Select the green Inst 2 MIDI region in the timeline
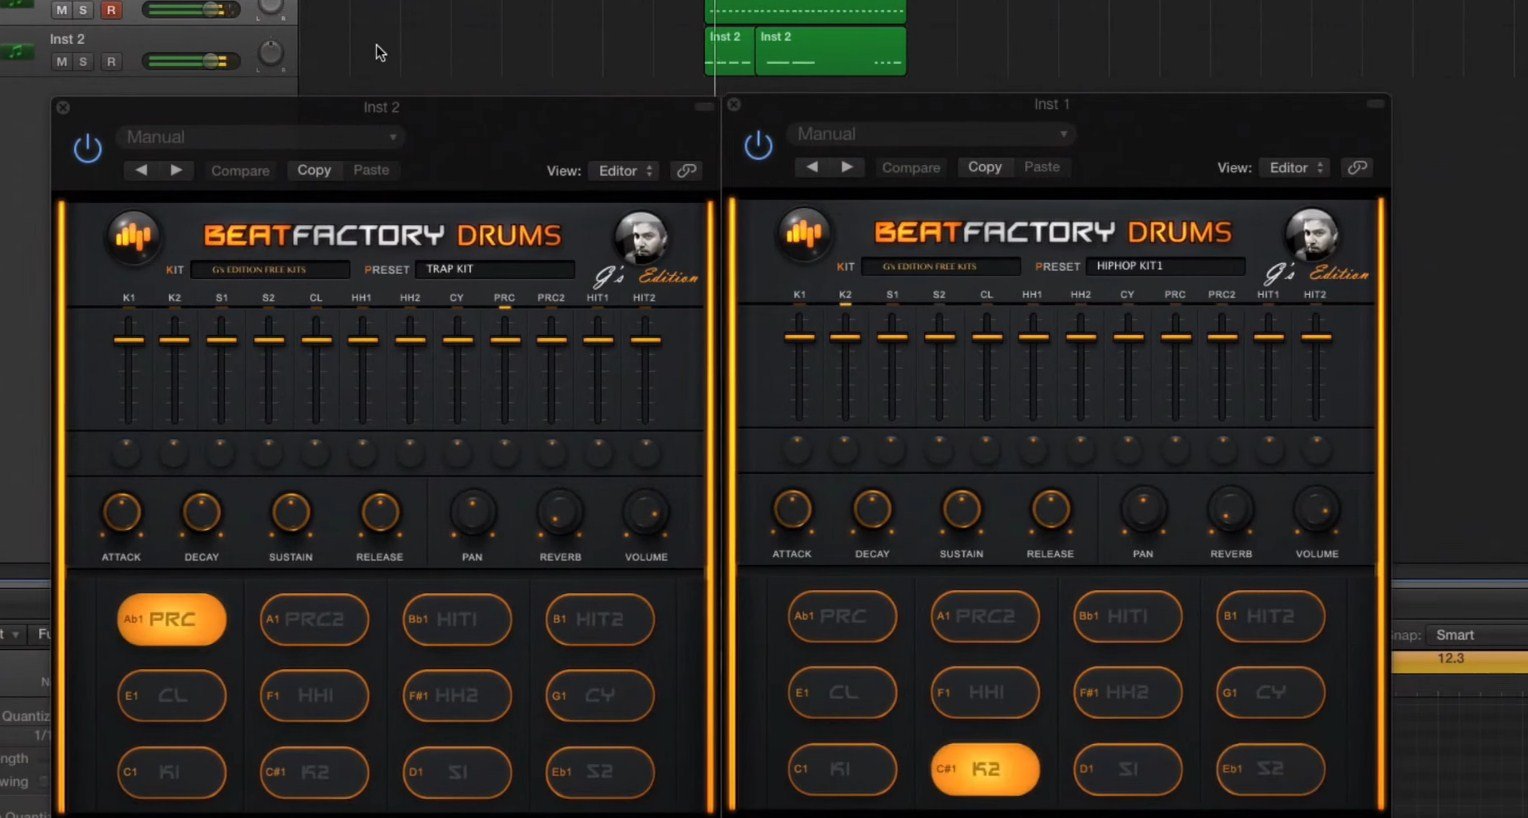Screen dimensions: 1528x818 tap(830, 50)
